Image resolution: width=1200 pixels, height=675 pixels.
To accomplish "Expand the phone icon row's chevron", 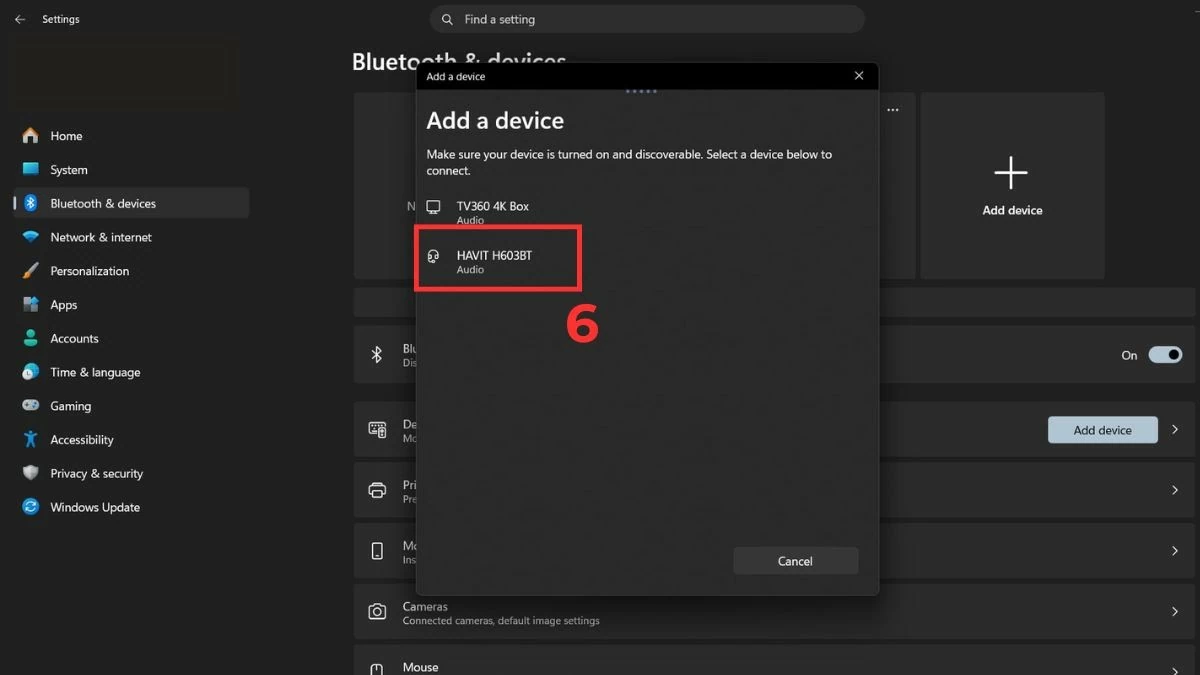I will pyautogui.click(x=1175, y=551).
